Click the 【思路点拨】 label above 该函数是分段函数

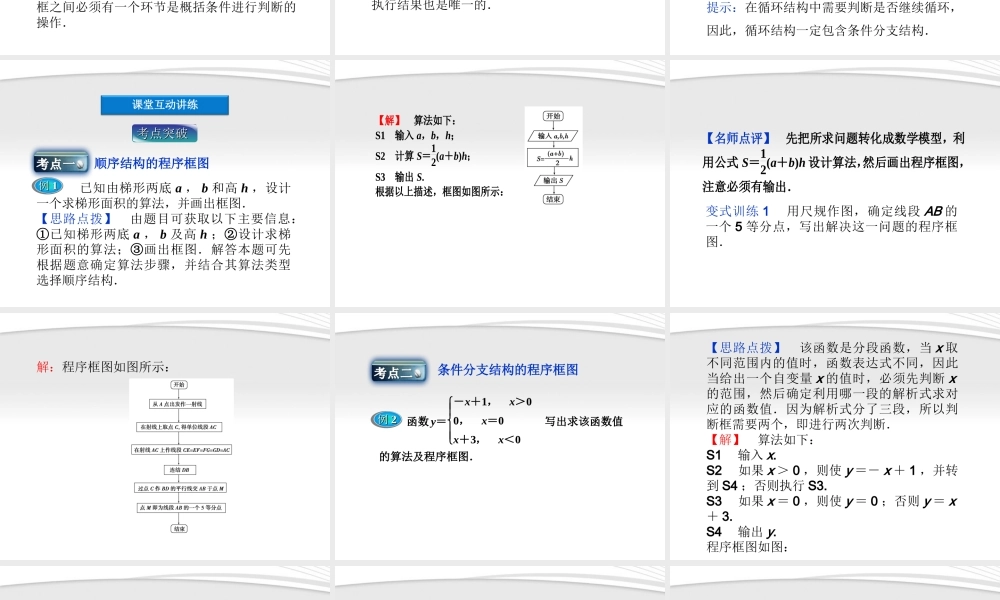[x=746, y=348]
